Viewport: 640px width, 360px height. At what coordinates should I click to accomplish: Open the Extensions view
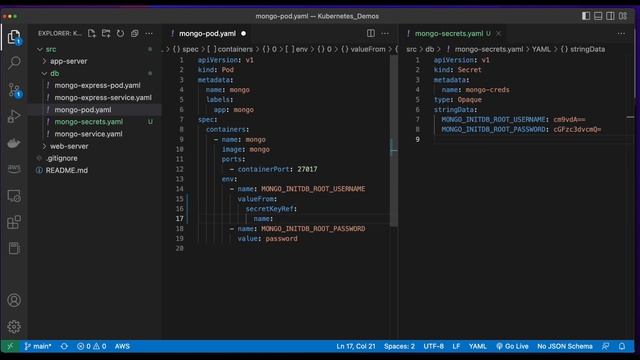click(14, 222)
